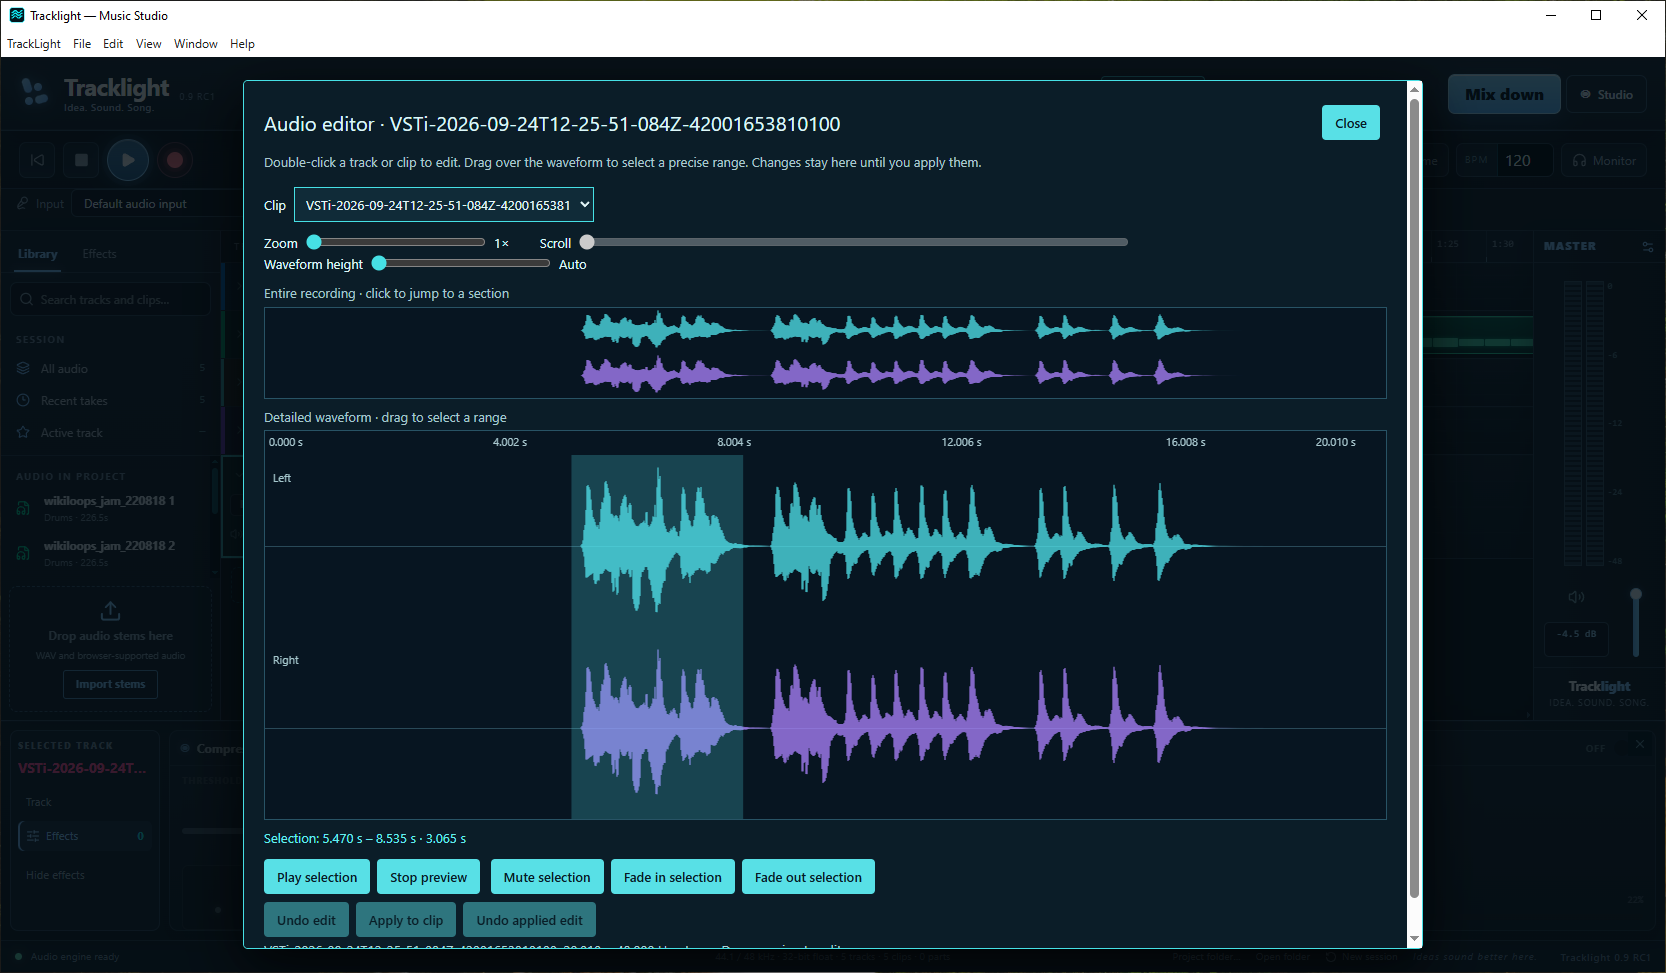Click the Tracklight logo icon
The height and width of the screenshot is (973, 1666).
(x=35, y=93)
